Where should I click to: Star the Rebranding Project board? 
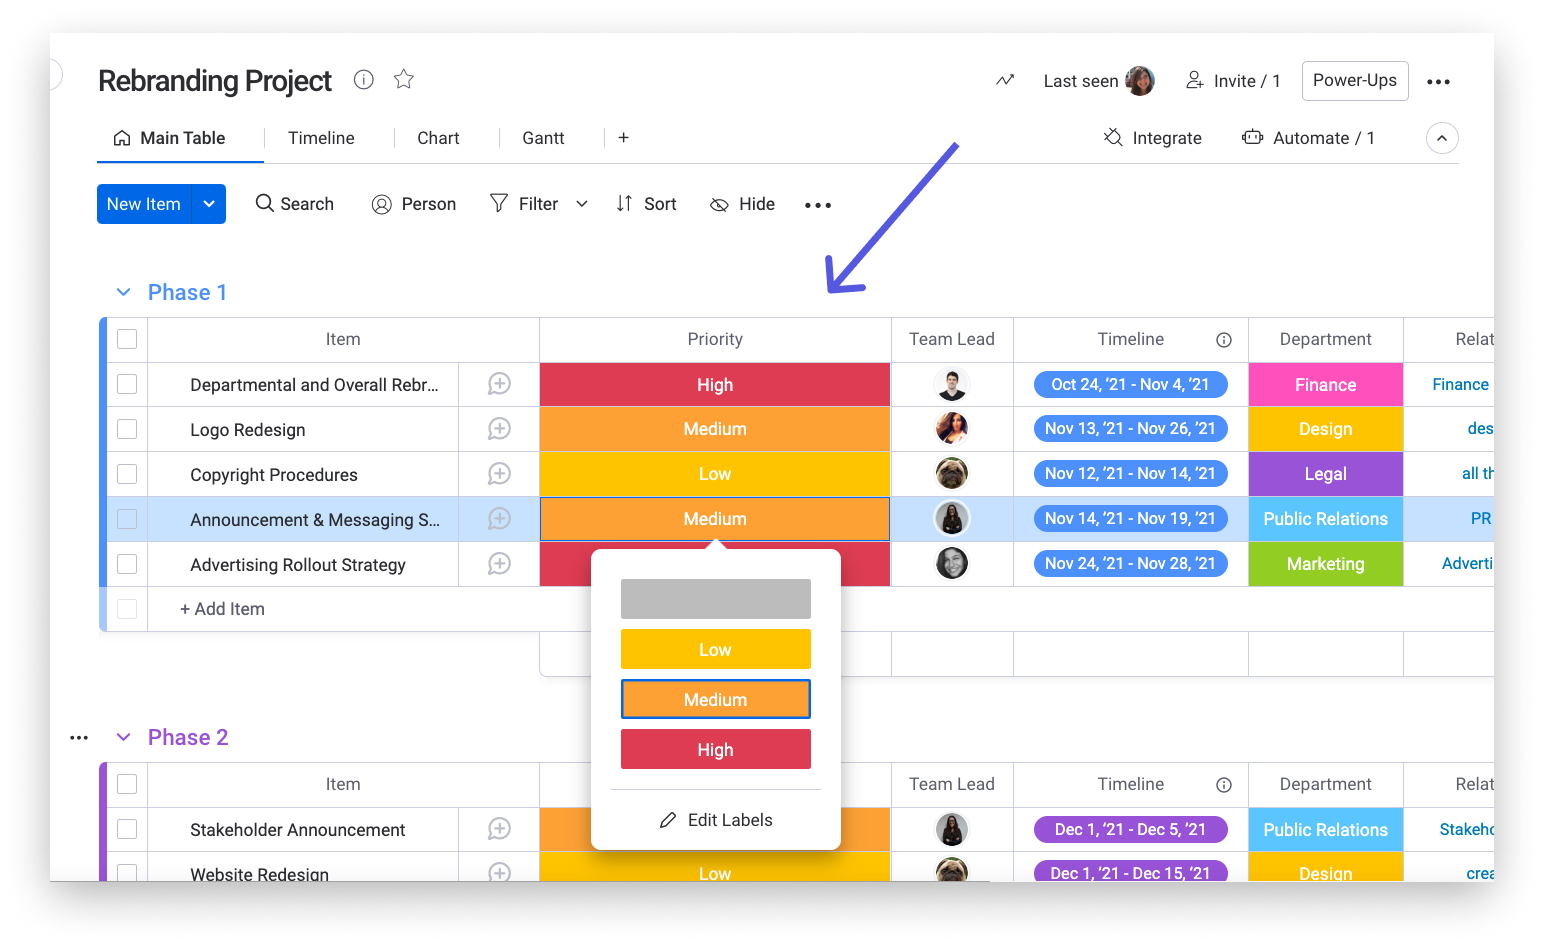click(x=404, y=79)
